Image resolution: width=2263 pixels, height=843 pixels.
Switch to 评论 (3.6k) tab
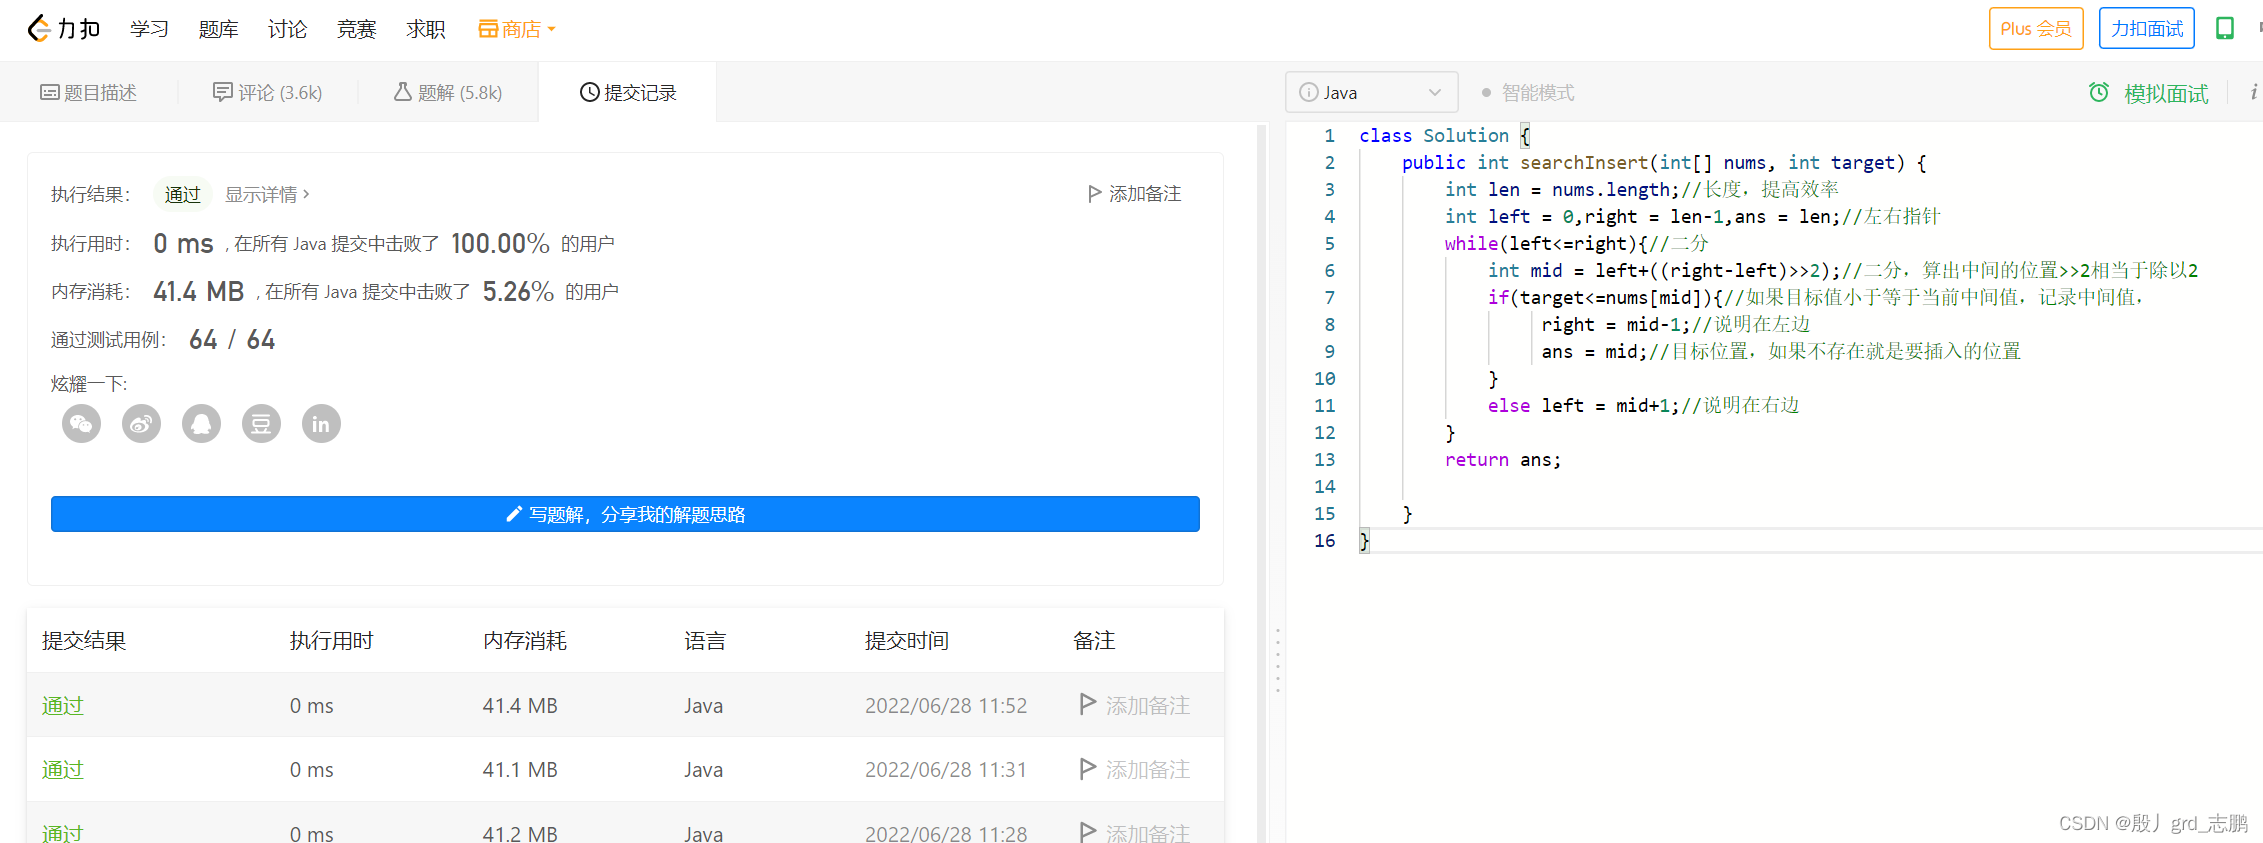(267, 92)
